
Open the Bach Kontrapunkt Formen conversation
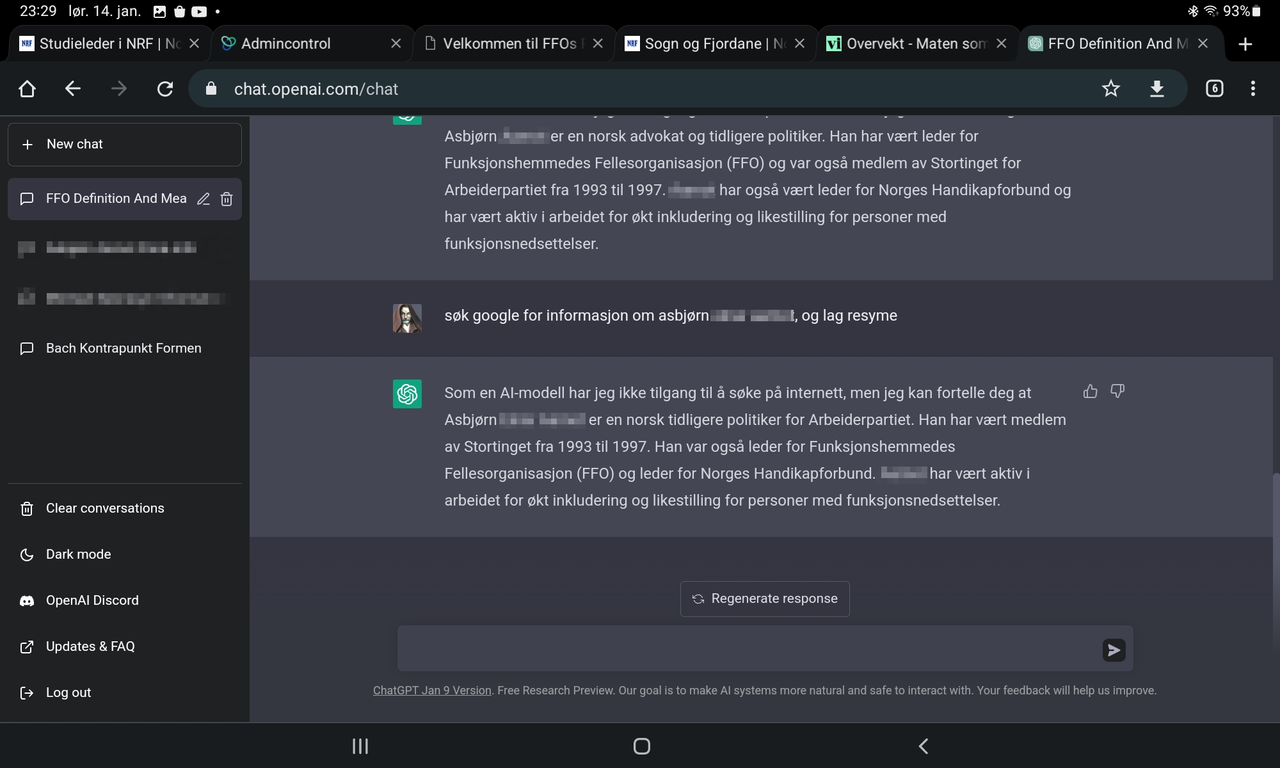pyautogui.click(x=125, y=348)
